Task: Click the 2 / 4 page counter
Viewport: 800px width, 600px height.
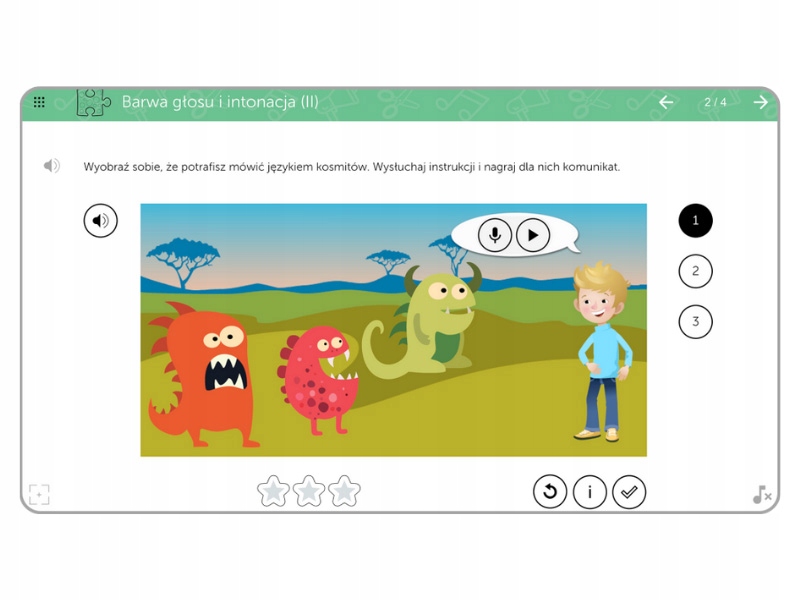Action: 715,102
